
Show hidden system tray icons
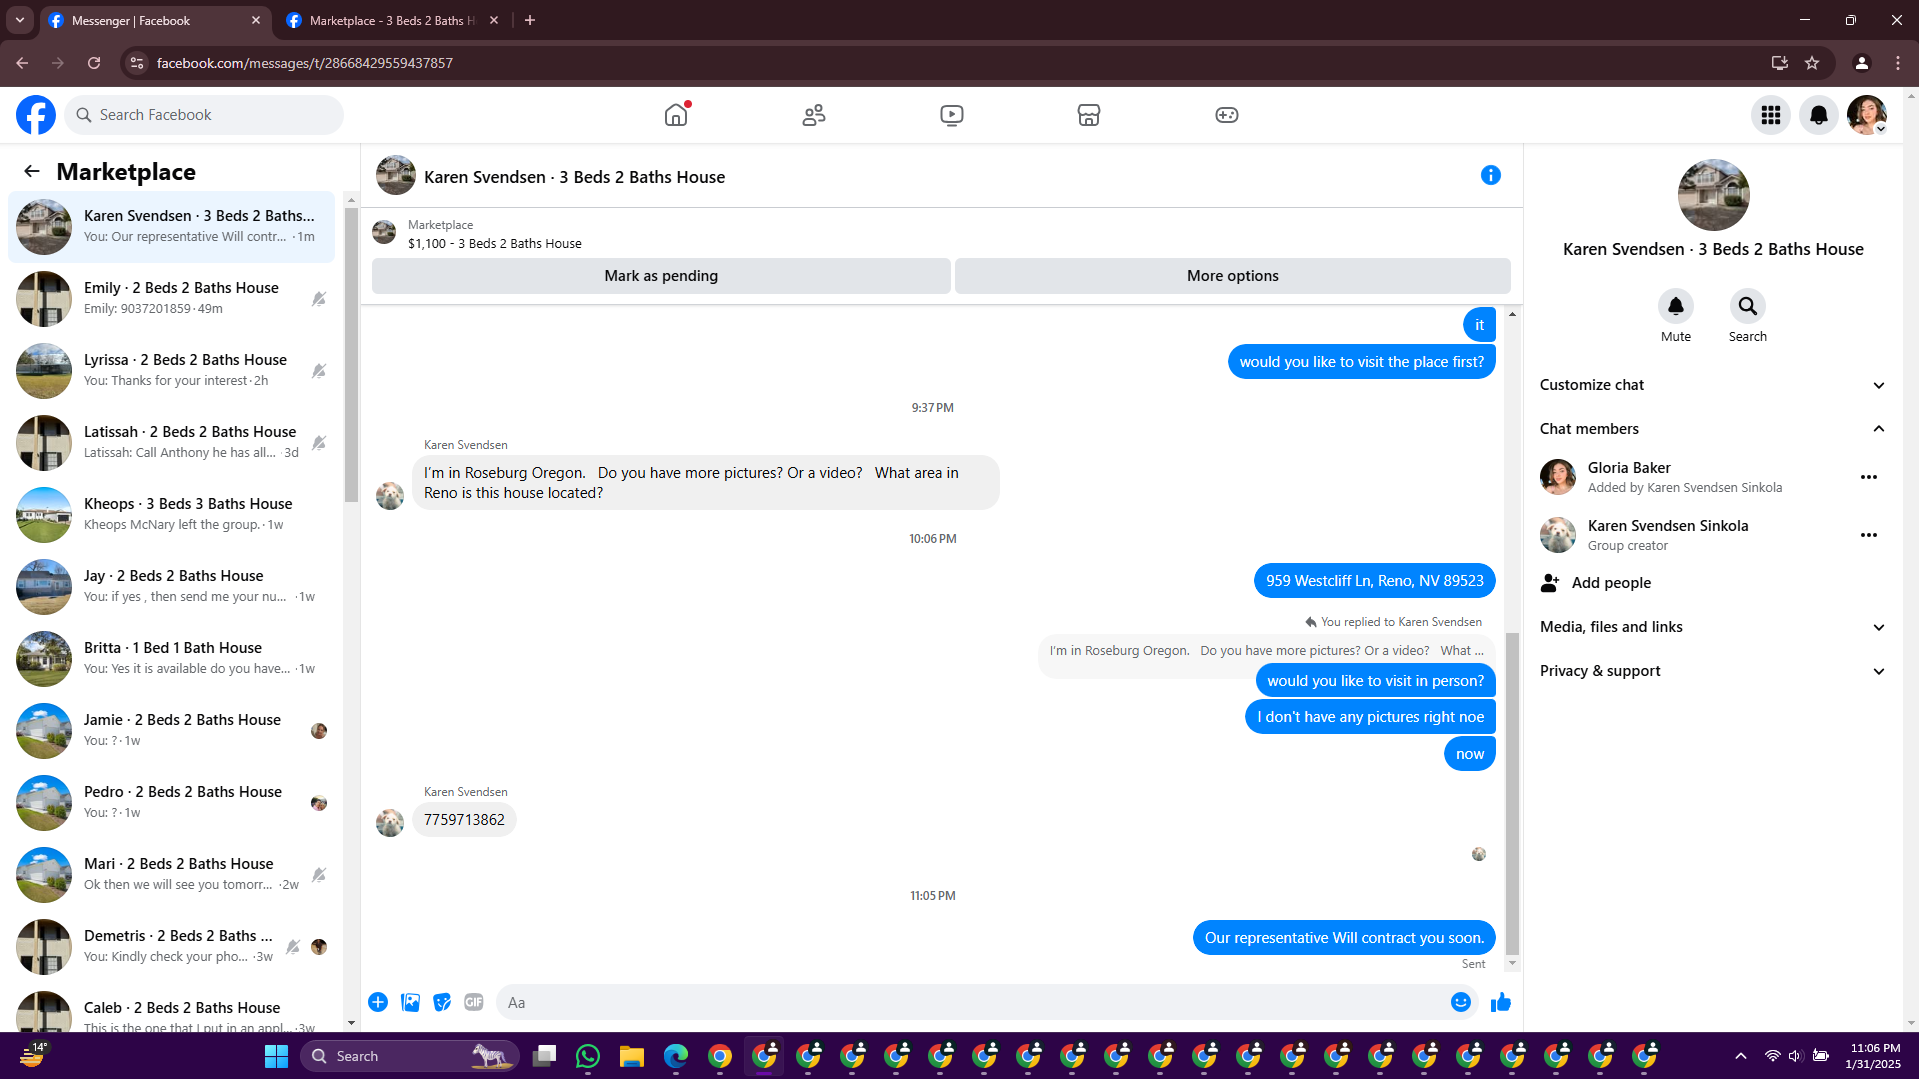coord(1741,1056)
